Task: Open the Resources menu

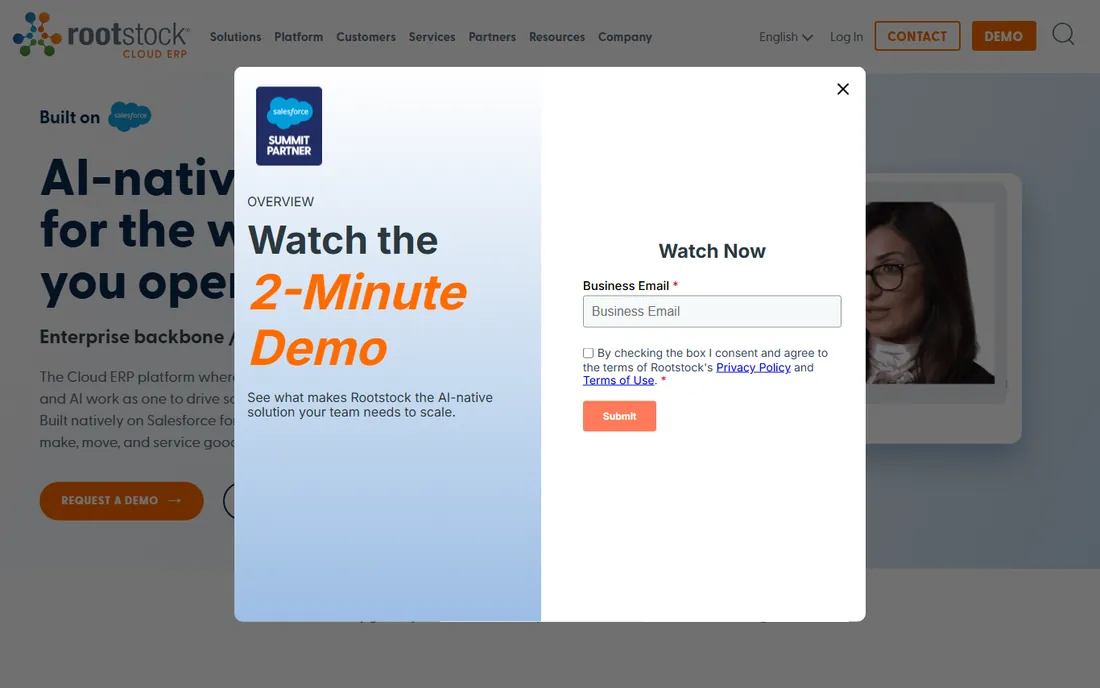Action: pos(557,36)
